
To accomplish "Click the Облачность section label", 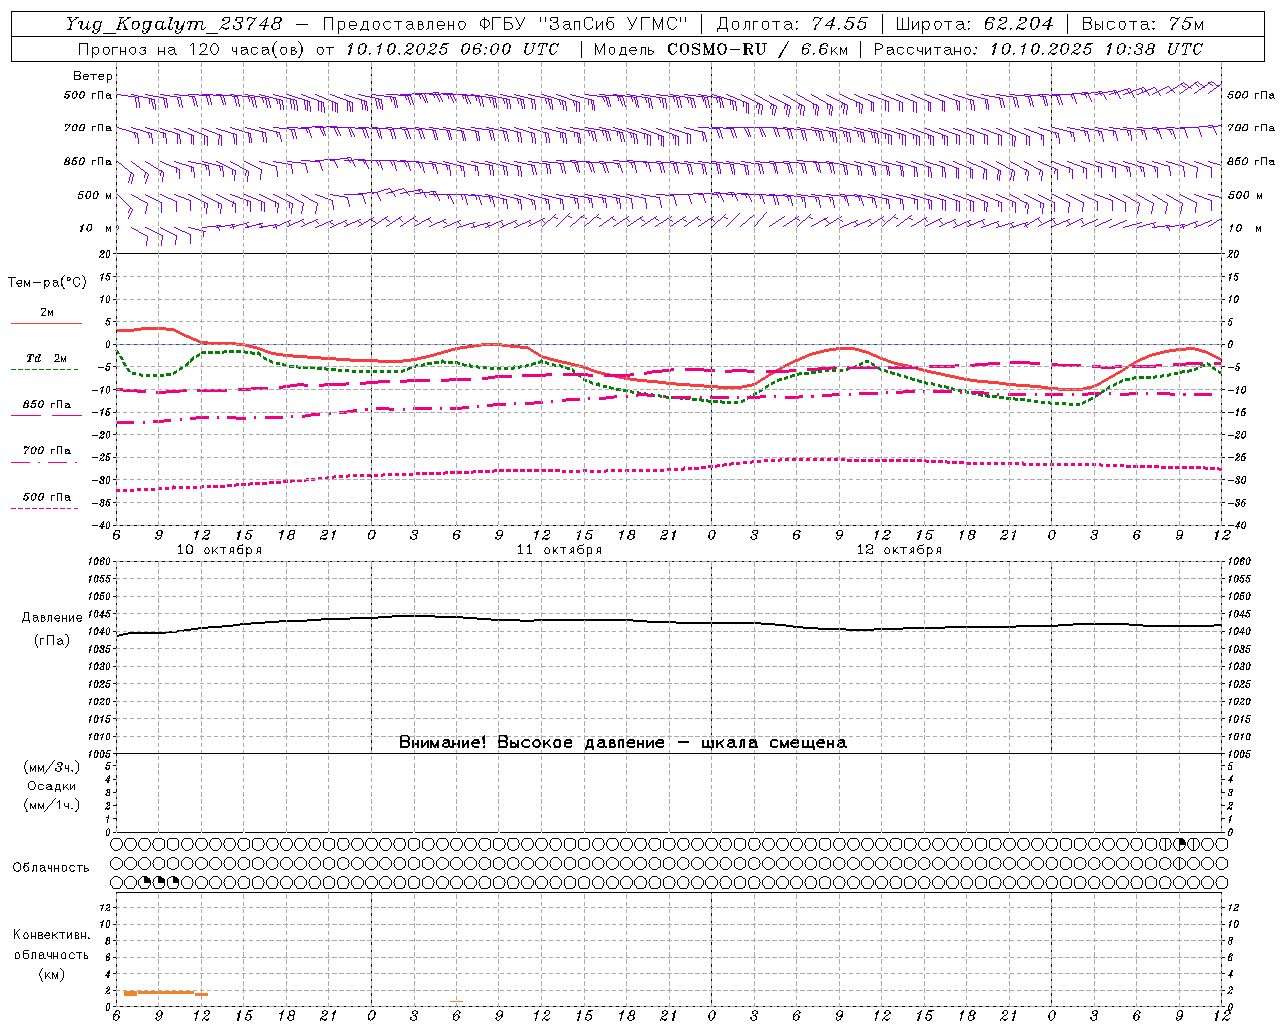I will click(50, 867).
